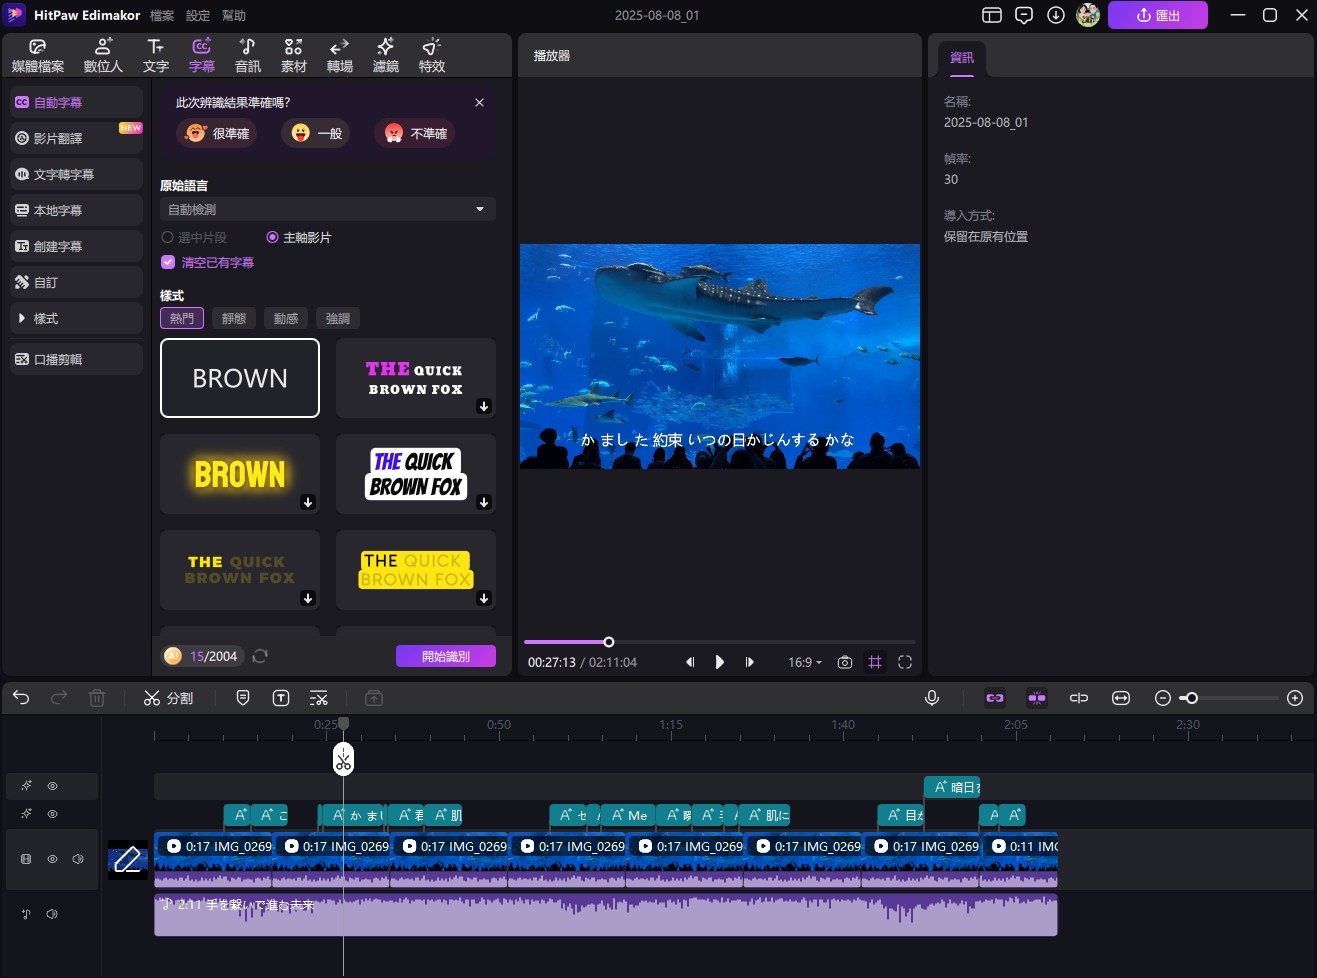Uncheck the 清空已有字幕 checkbox
This screenshot has width=1317, height=978.
[x=168, y=262]
